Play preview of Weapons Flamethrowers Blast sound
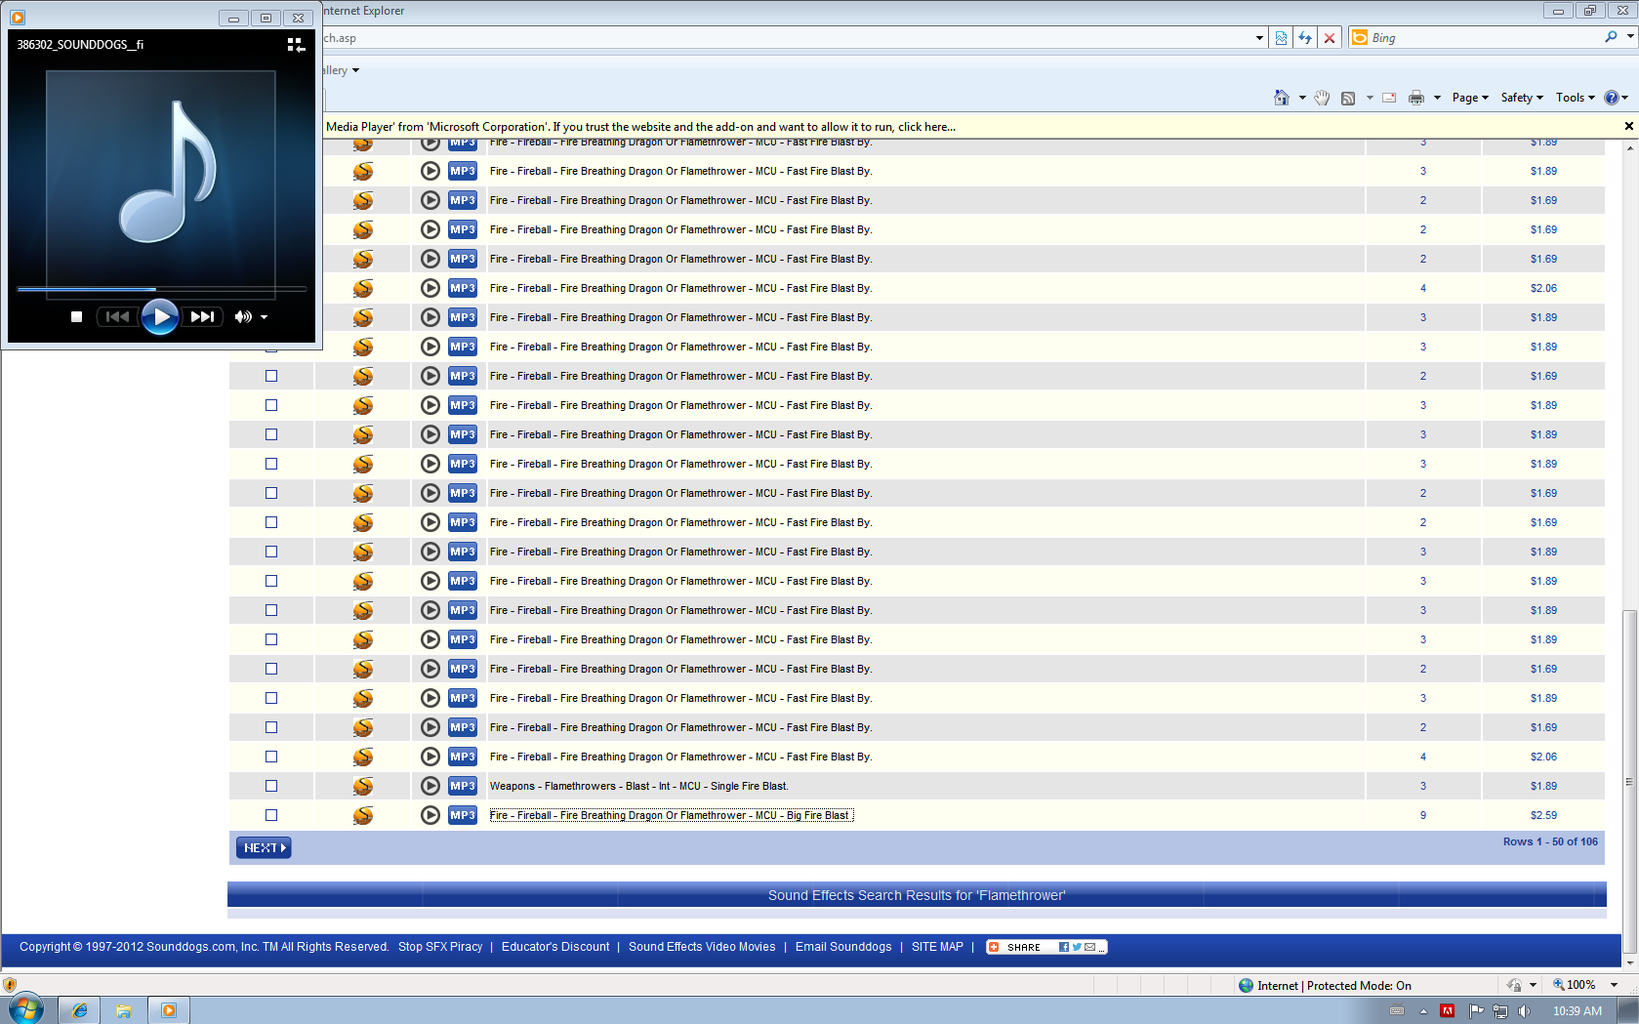1639x1024 pixels. pyautogui.click(x=430, y=786)
